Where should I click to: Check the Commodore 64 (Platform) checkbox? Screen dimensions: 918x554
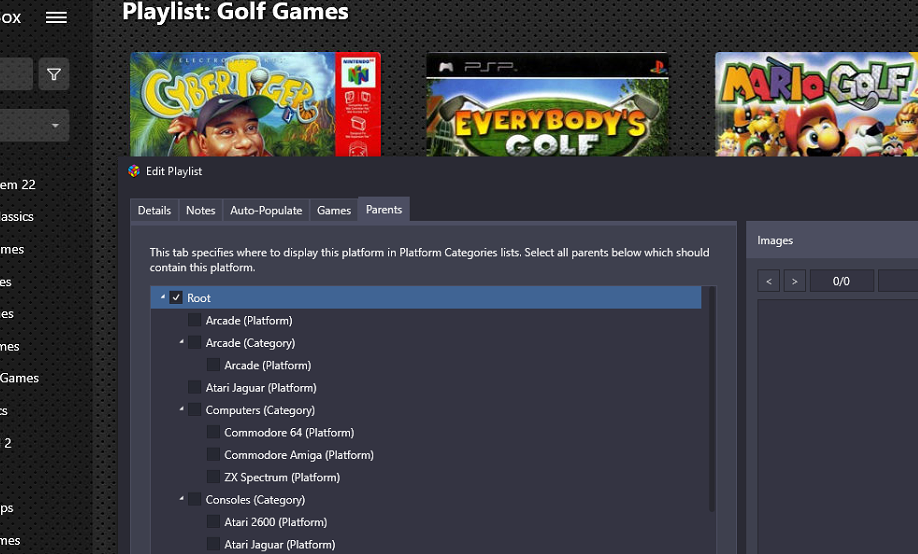pos(213,432)
